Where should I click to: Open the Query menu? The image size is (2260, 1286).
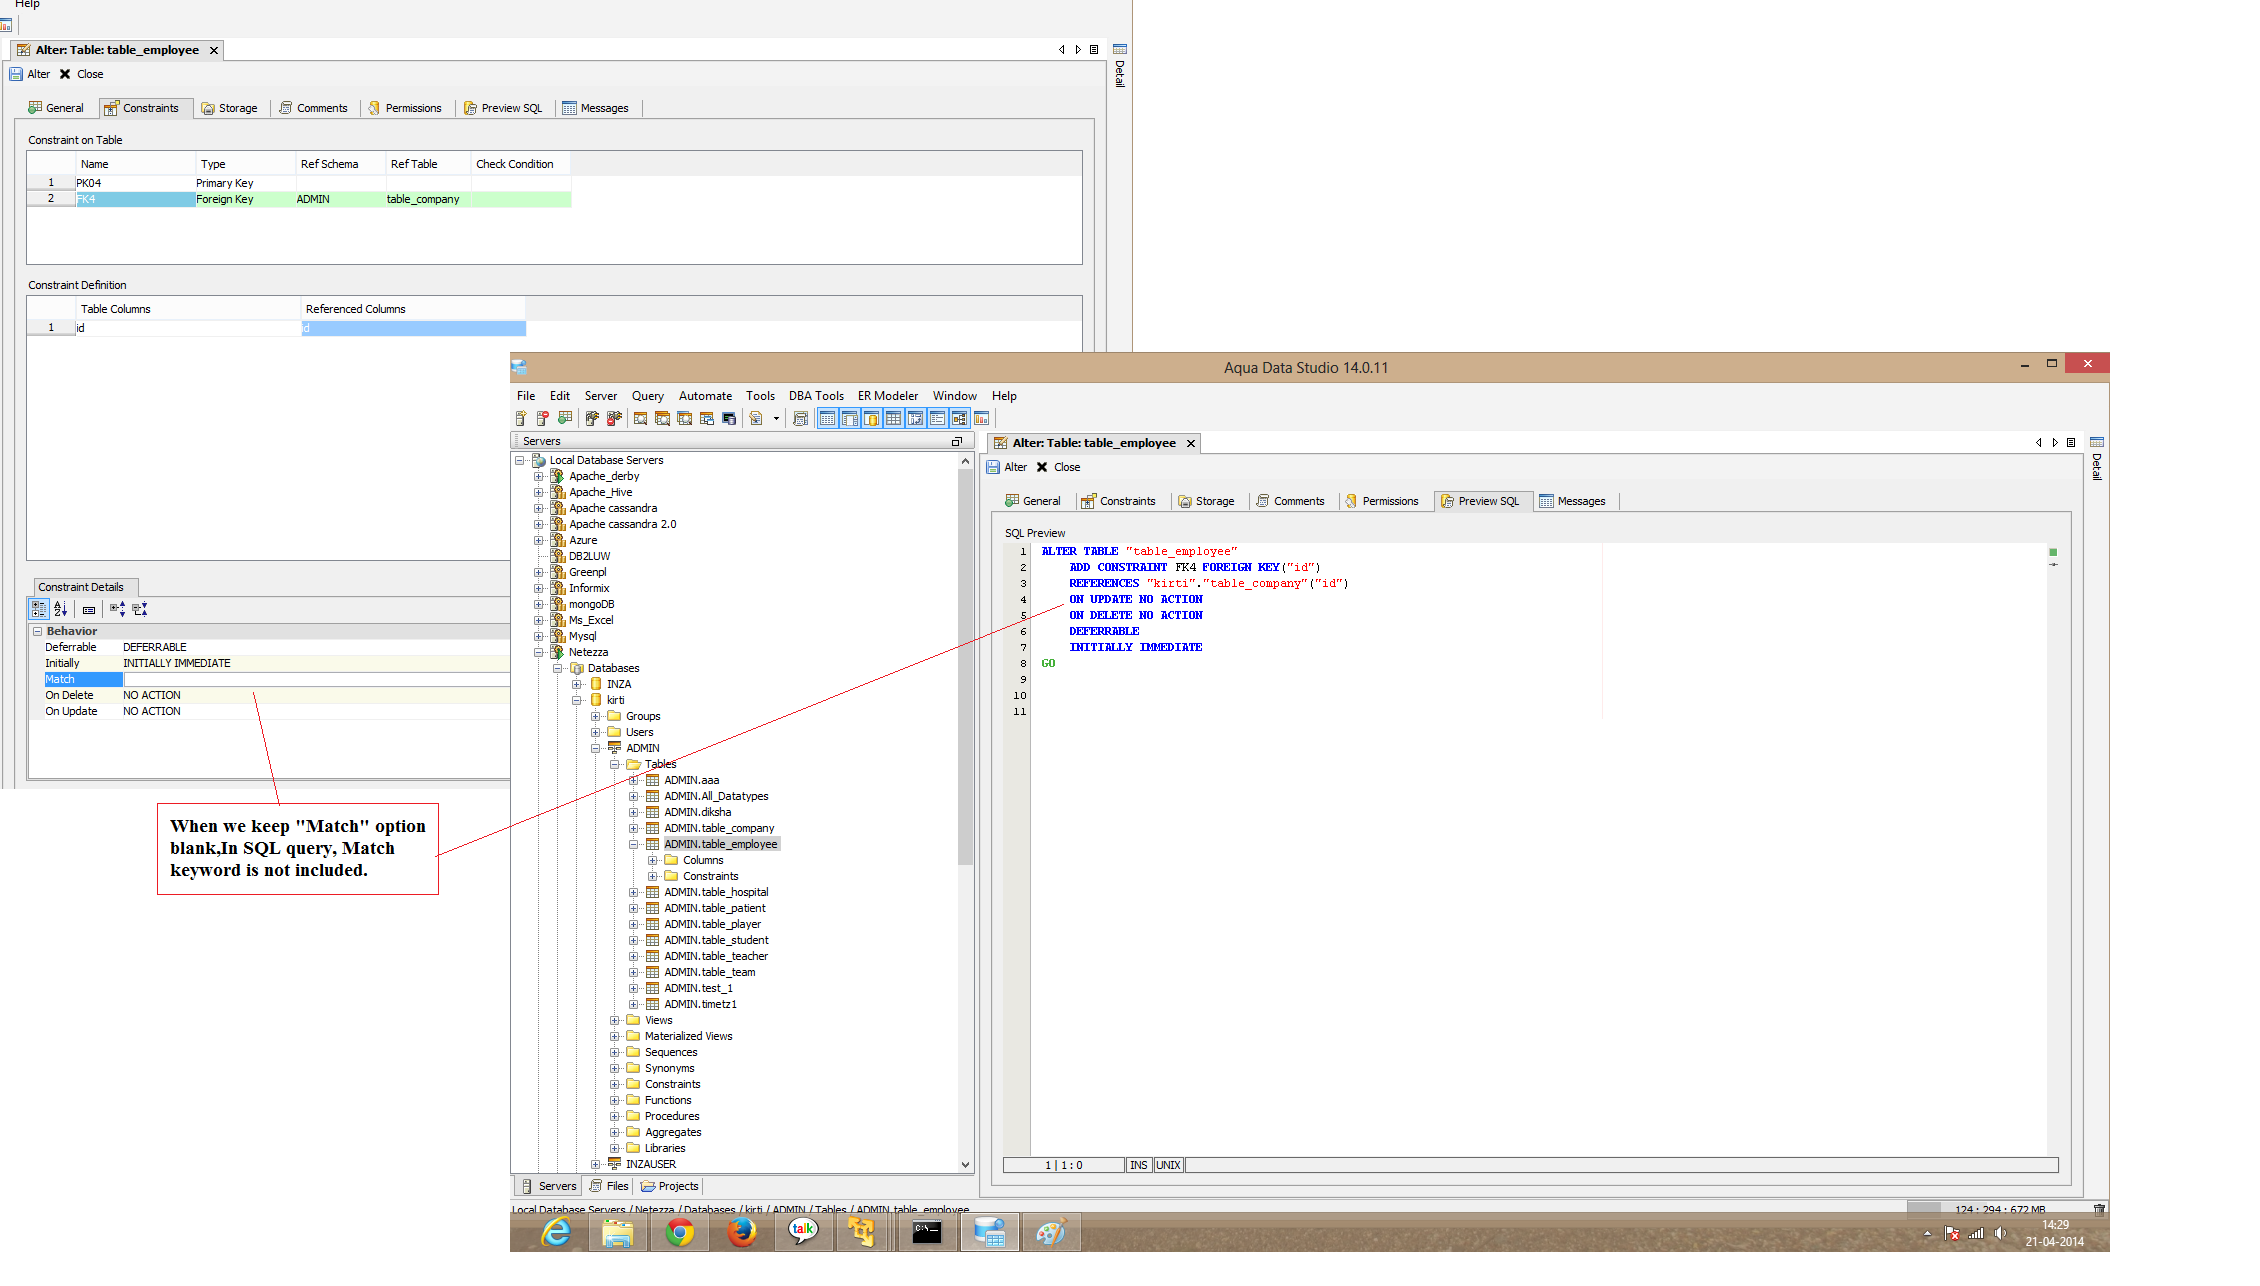click(648, 396)
